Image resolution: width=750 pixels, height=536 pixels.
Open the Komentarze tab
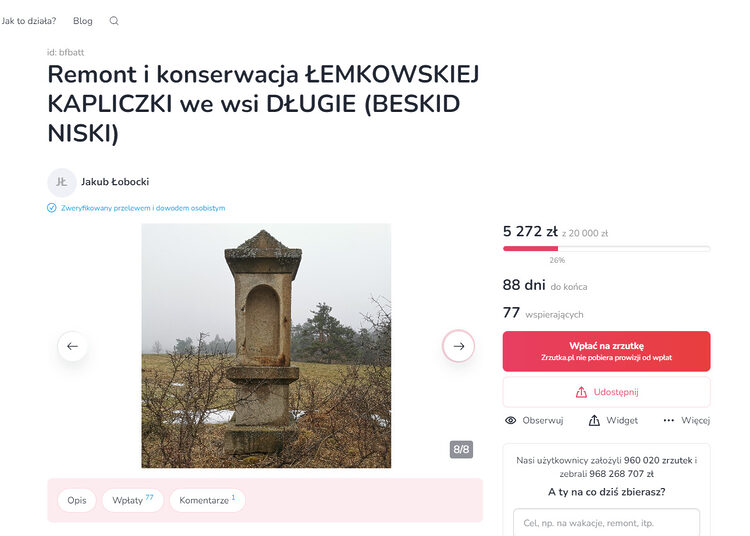[x=207, y=500]
